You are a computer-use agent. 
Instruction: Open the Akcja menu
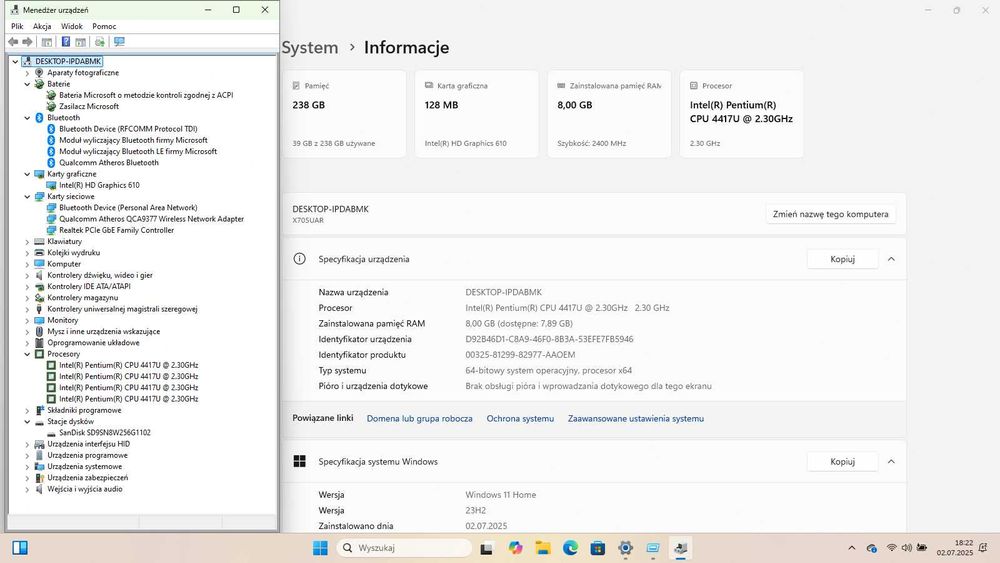(x=42, y=26)
